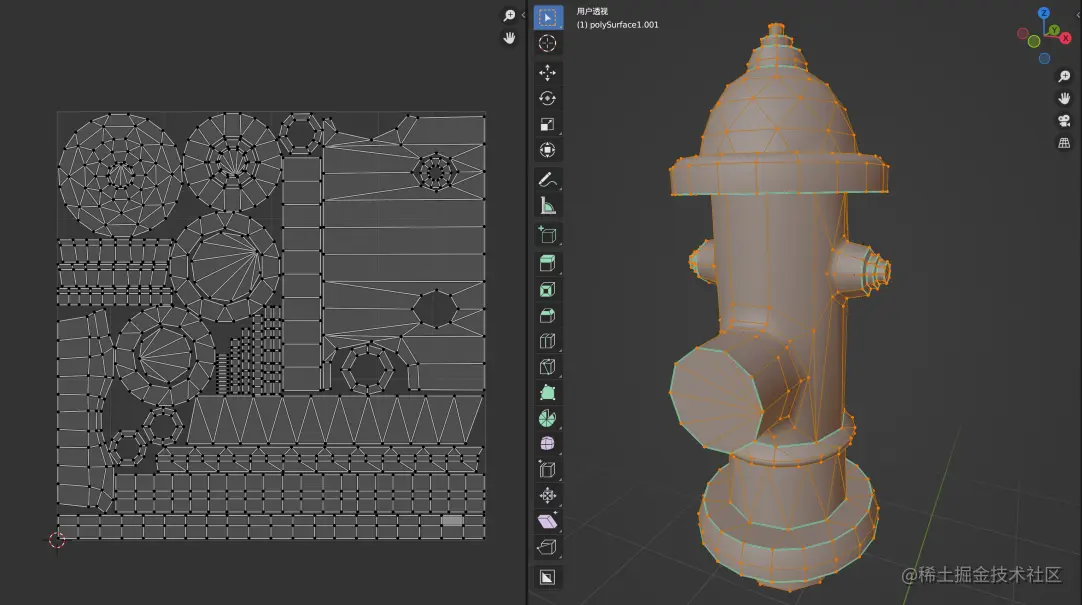Pick the Shear tool
Viewport: 1082px width, 605px height.
tap(548, 522)
